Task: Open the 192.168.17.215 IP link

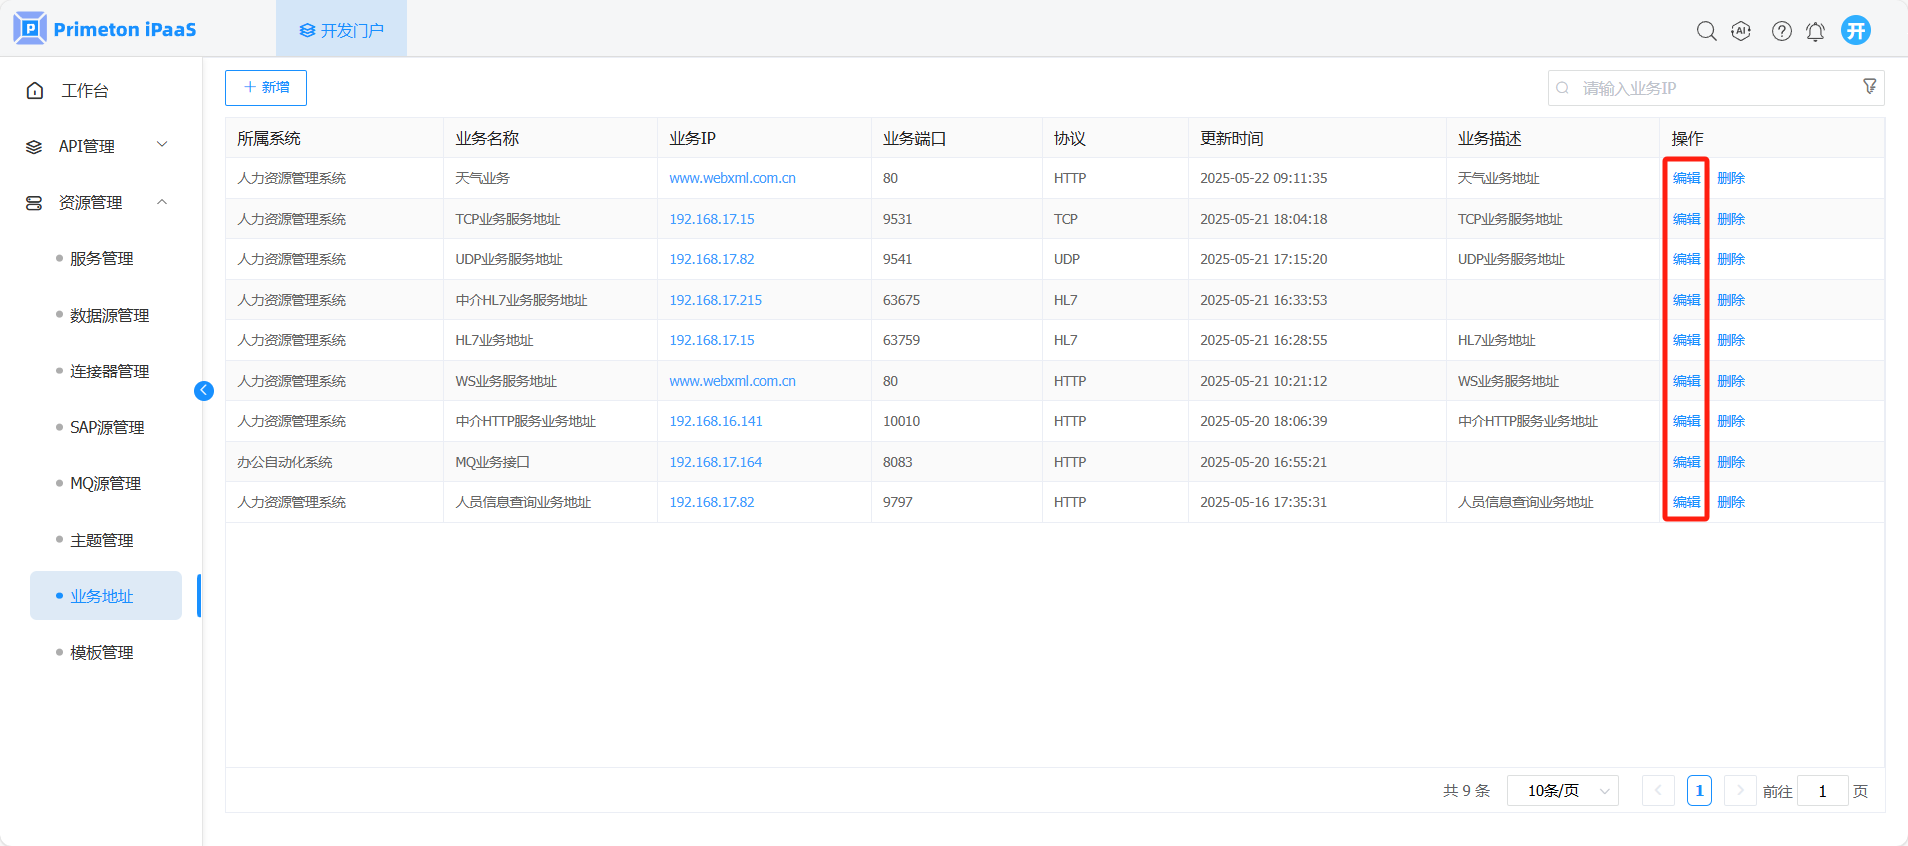Action: 715,300
